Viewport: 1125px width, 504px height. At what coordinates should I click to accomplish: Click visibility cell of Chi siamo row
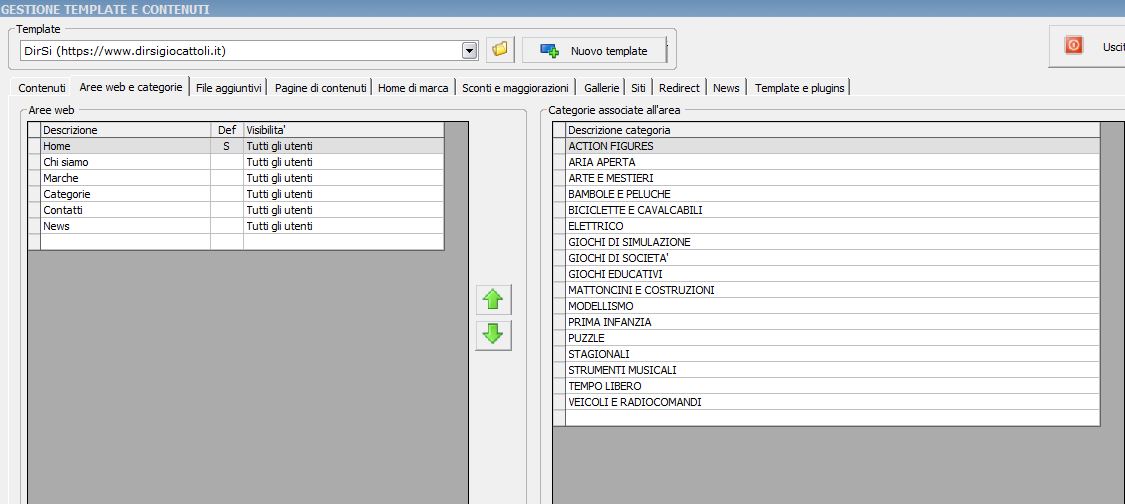[x=344, y=162]
